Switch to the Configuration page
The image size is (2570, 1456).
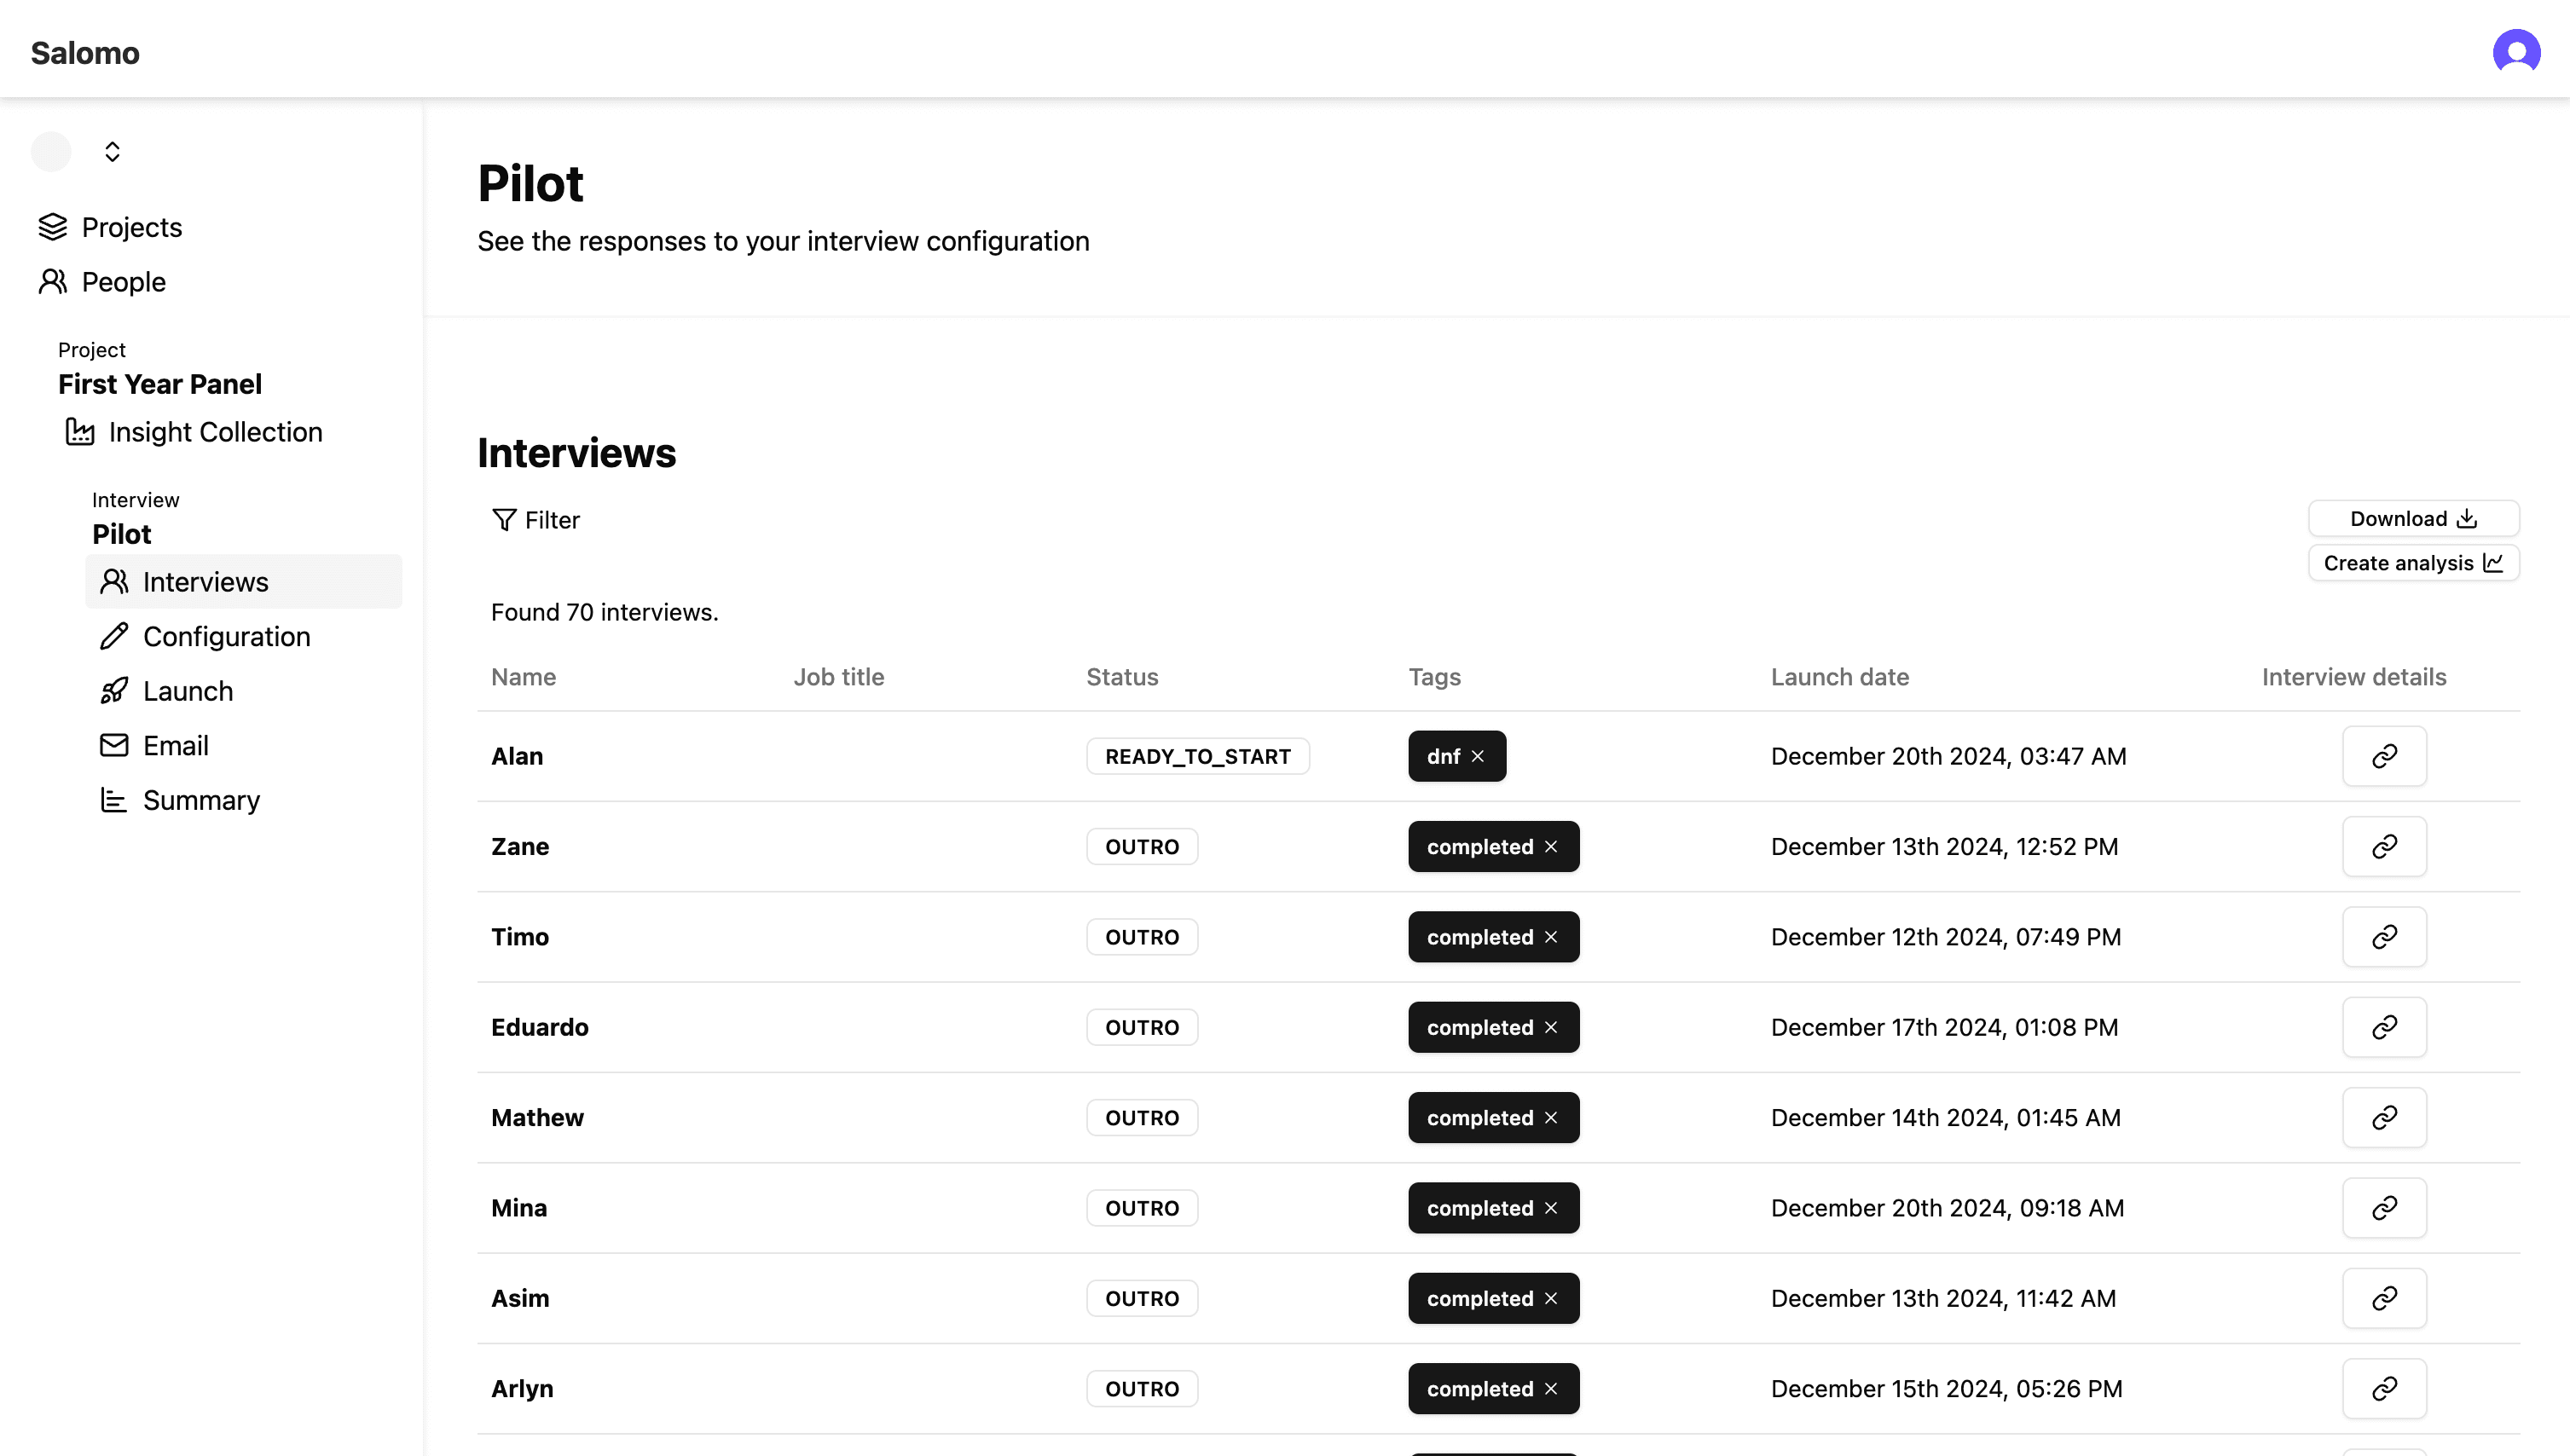click(x=226, y=637)
